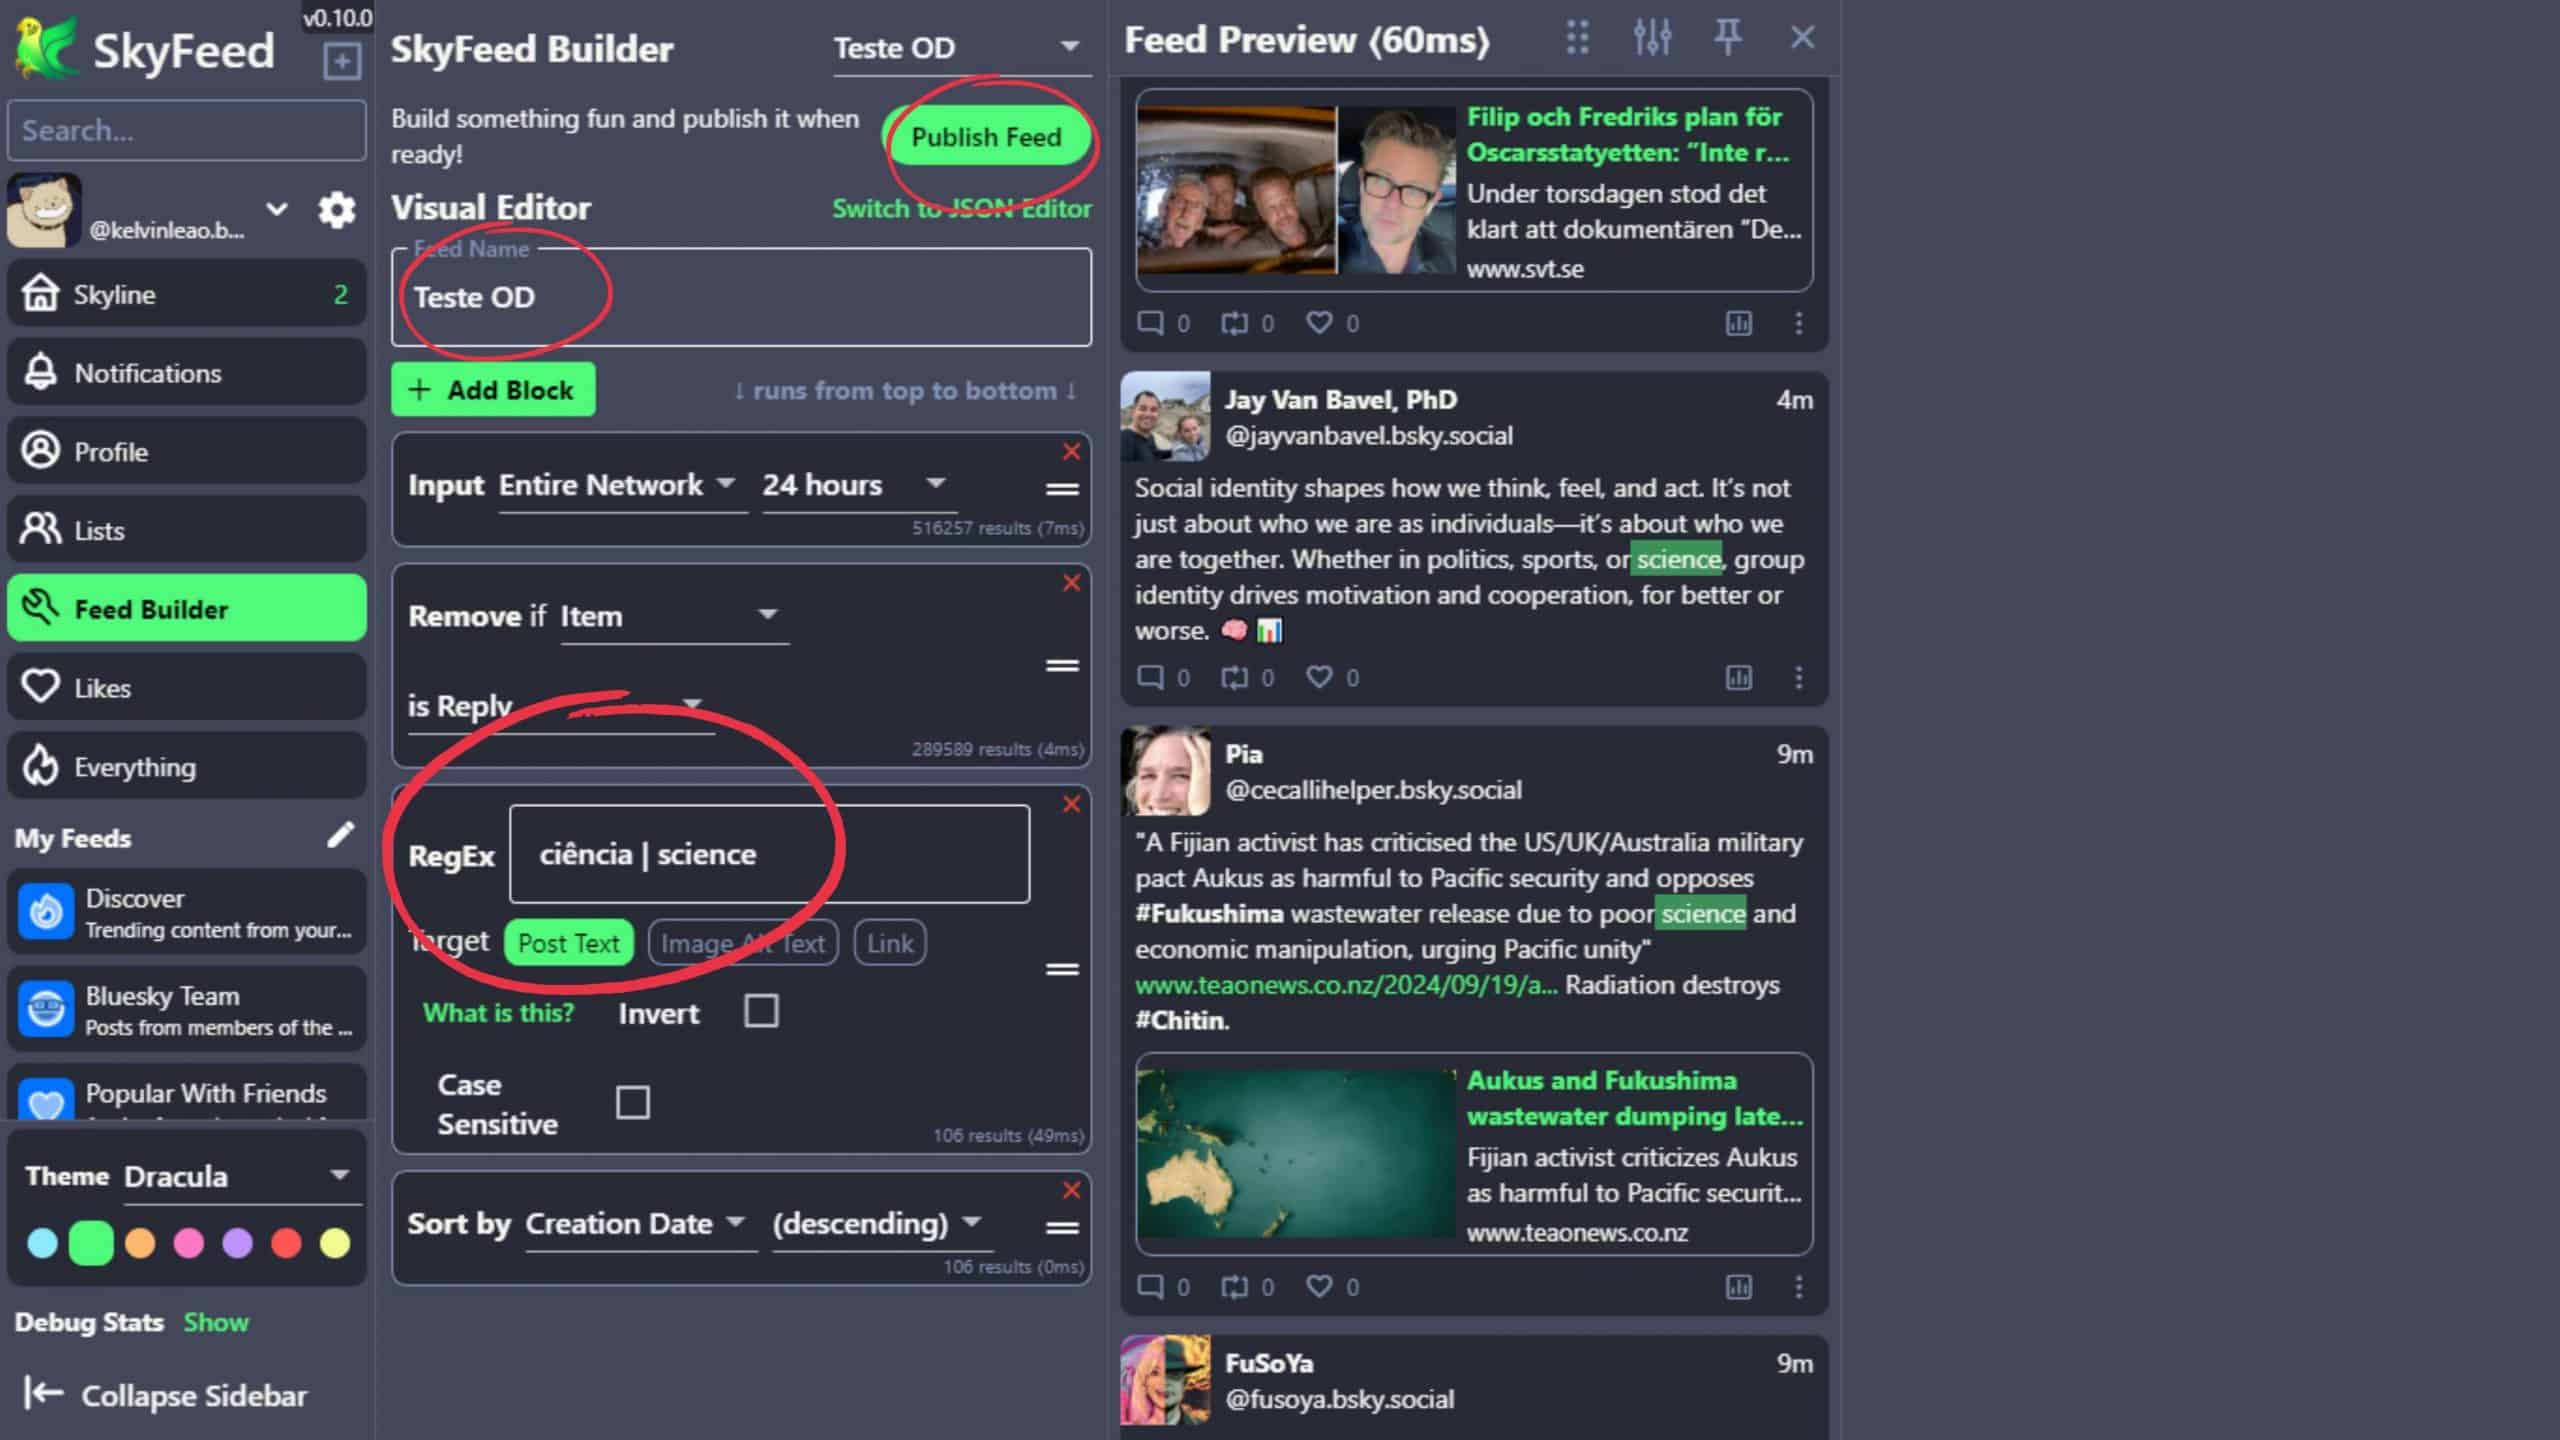2560x1440 pixels.
Task: Open more options on Pia's post
Action: [1798, 1286]
